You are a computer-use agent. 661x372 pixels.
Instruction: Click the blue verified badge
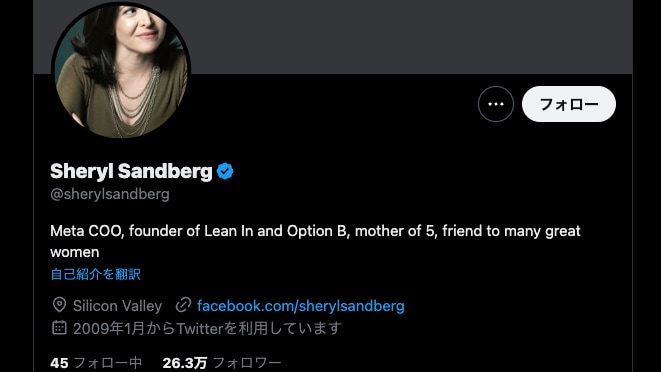pos(225,171)
